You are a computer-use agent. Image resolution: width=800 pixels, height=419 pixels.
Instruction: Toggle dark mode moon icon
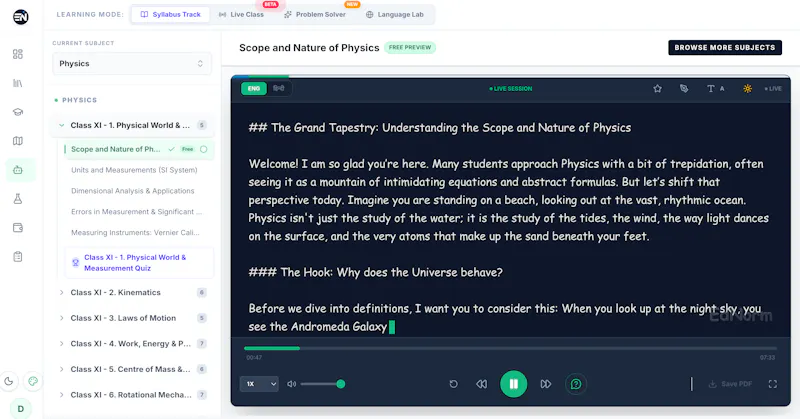tap(9, 381)
